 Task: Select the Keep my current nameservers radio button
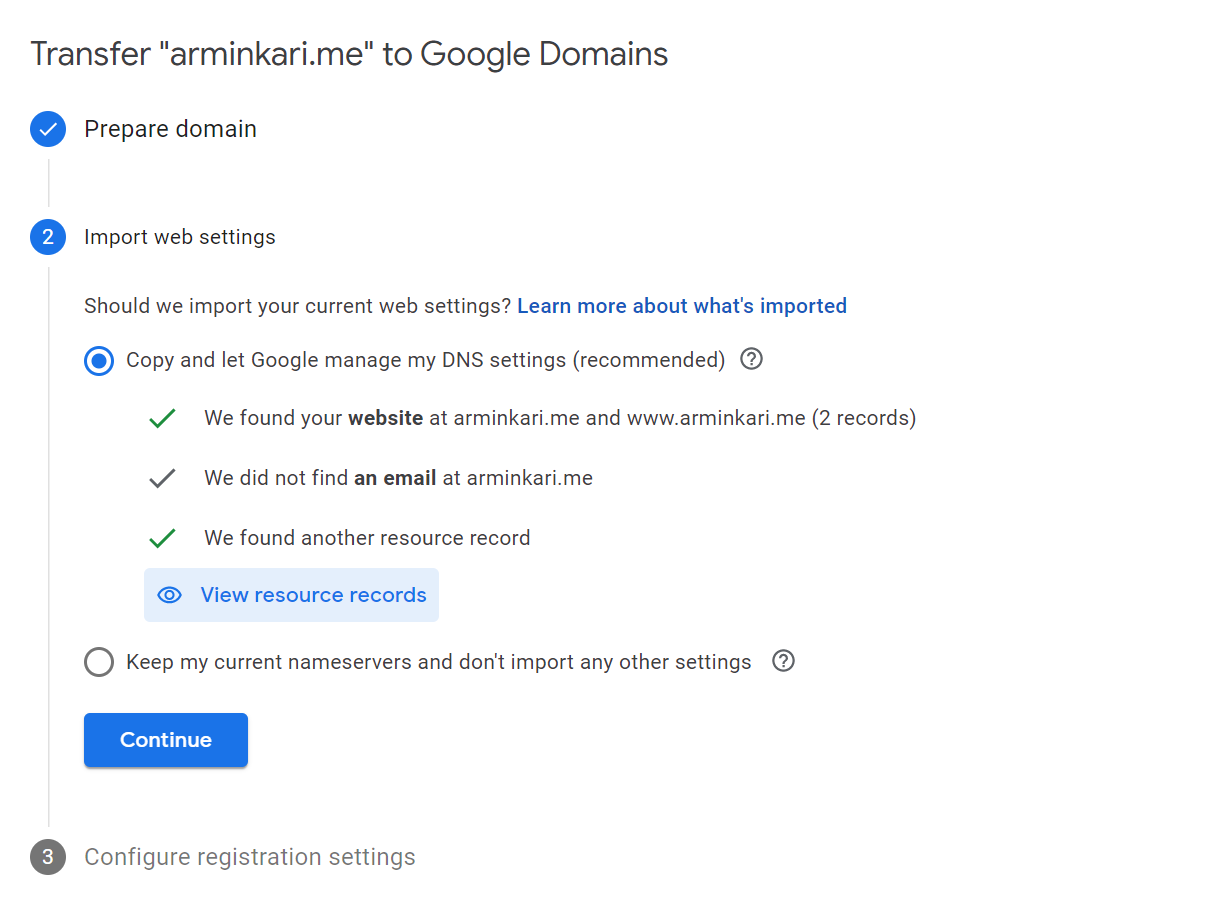[99, 662]
